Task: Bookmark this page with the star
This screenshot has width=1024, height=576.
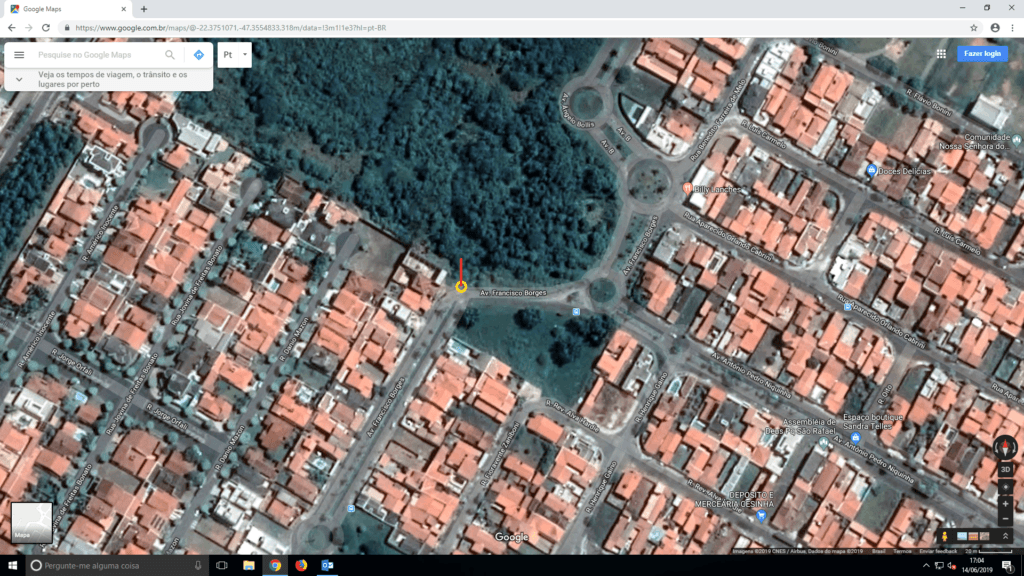Action: 974,27
